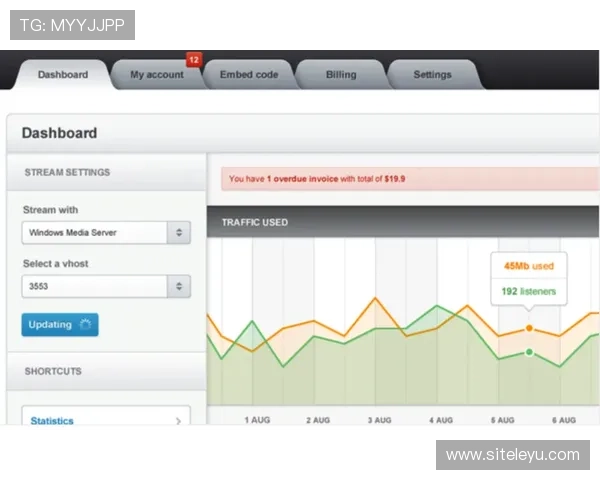Image resolution: width=600 pixels, height=480 pixels.
Task: Click the chevron arrow beside Statistics
Action: 178,421
